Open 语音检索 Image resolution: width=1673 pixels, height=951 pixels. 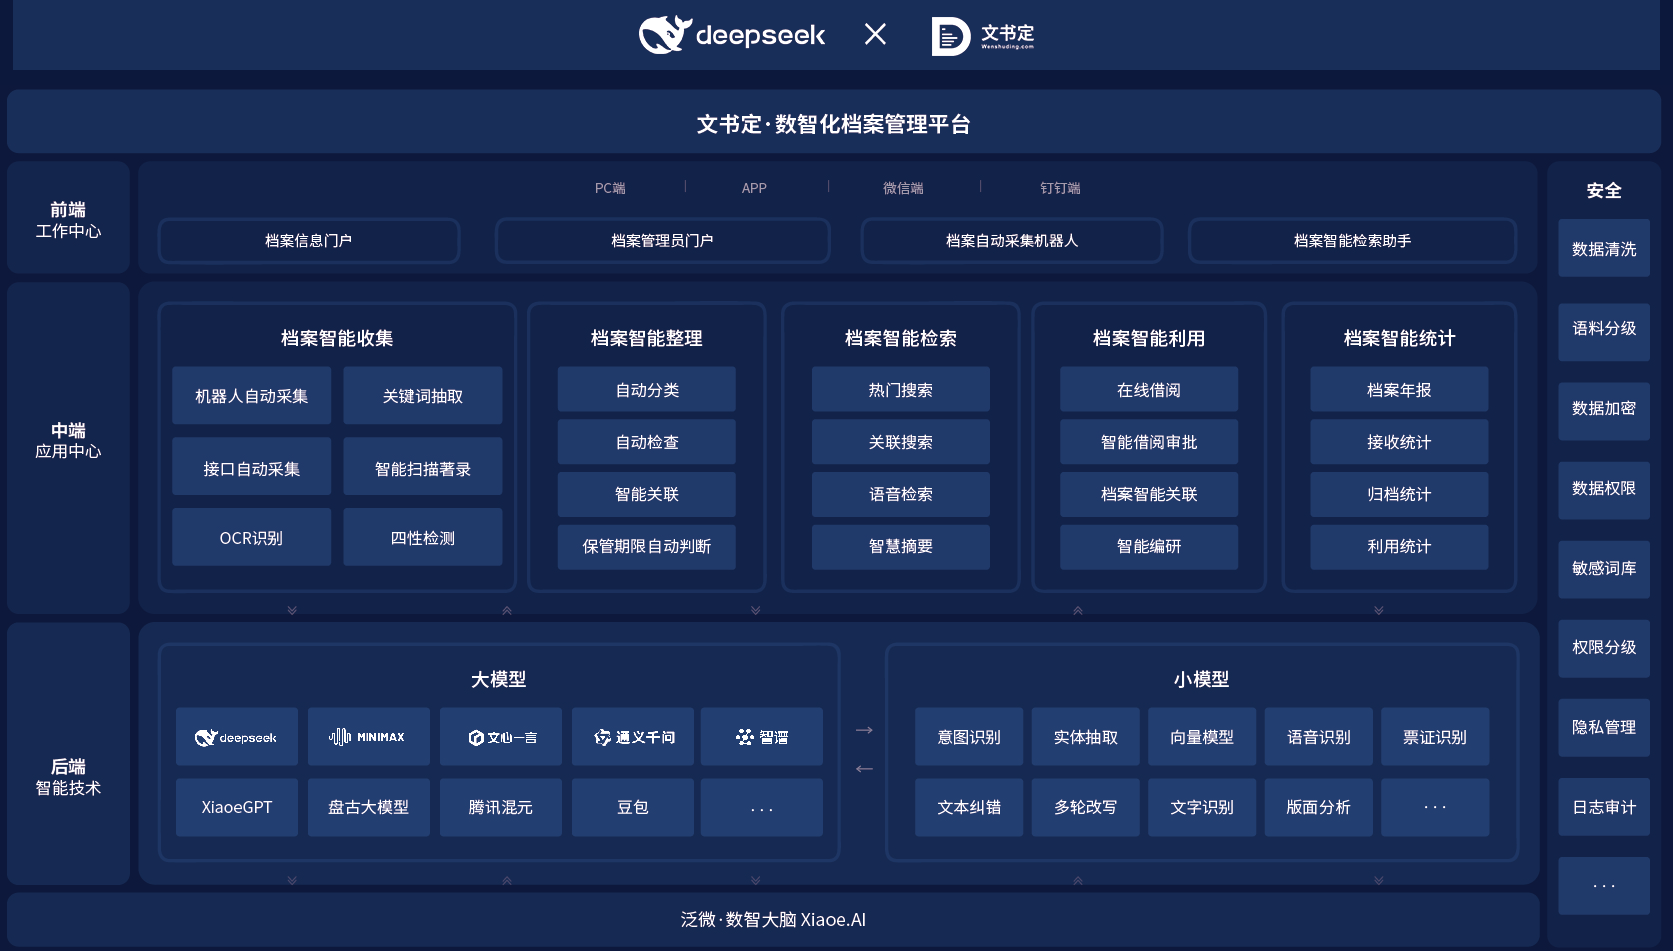[x=901, y=494]
